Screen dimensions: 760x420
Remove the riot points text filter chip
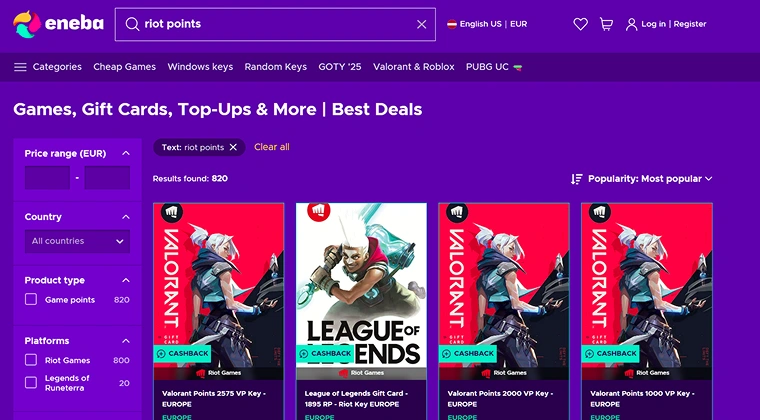(233, 147)
